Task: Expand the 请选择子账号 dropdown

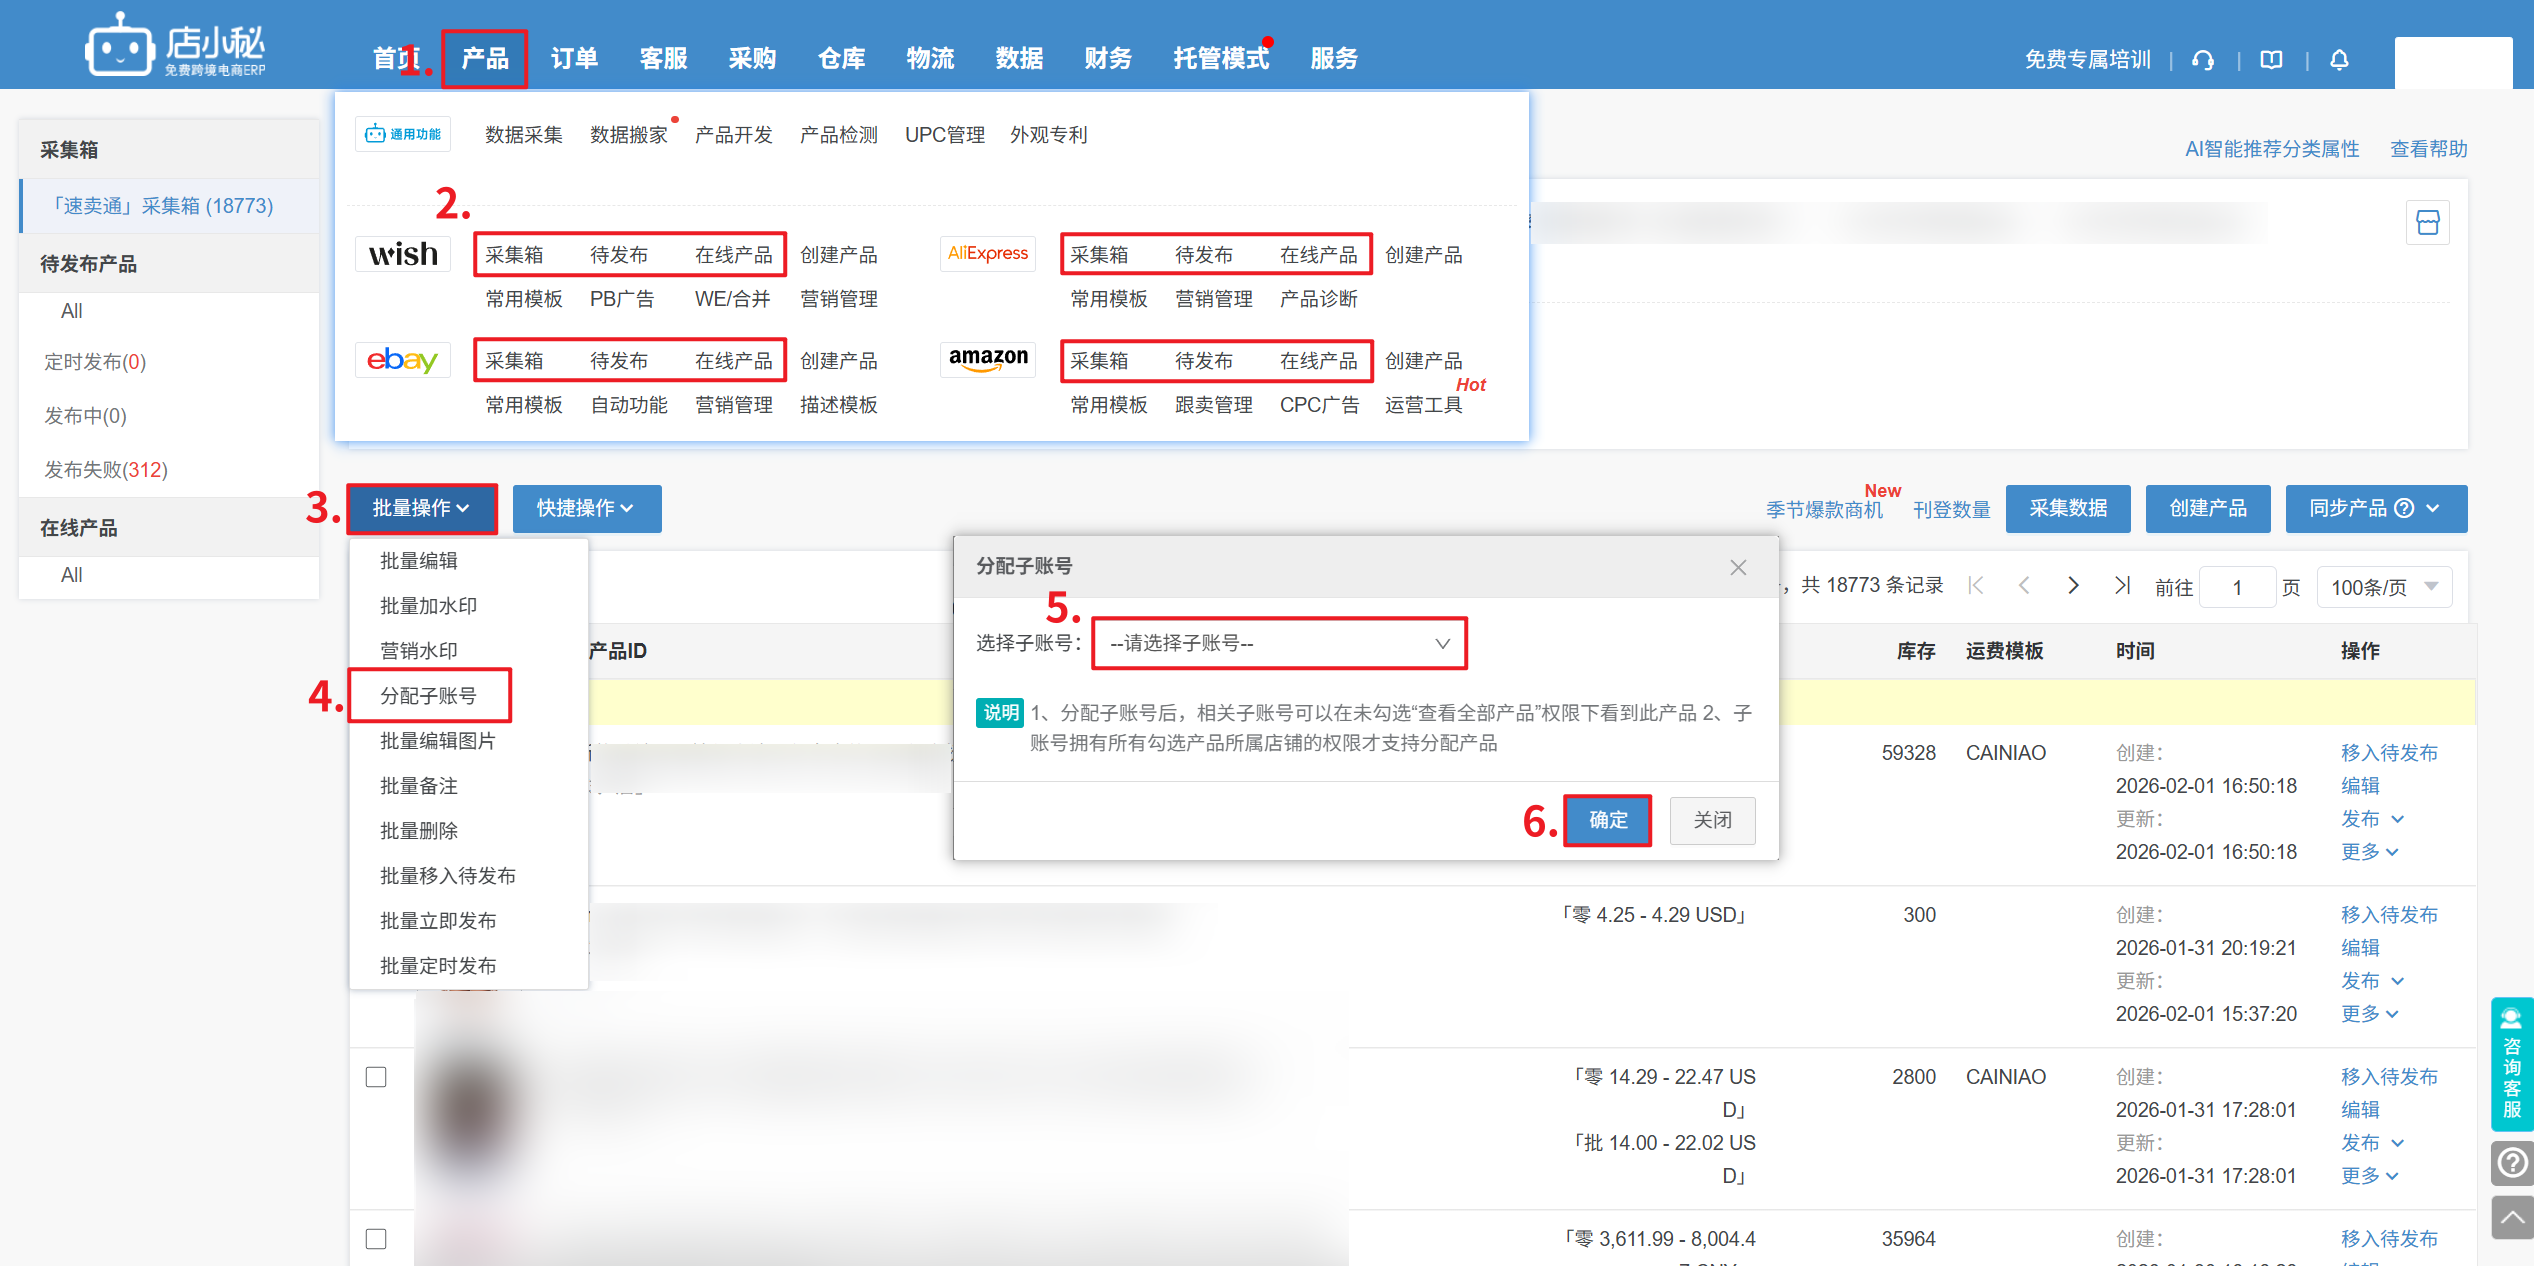Action: click(x=1279, y=643)
